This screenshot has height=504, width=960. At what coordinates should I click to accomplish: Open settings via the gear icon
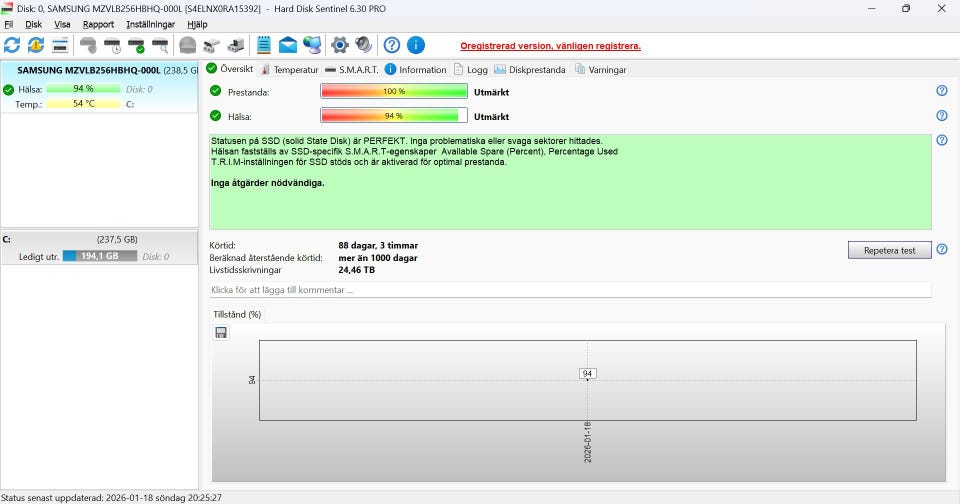click(x=340, y=45)
